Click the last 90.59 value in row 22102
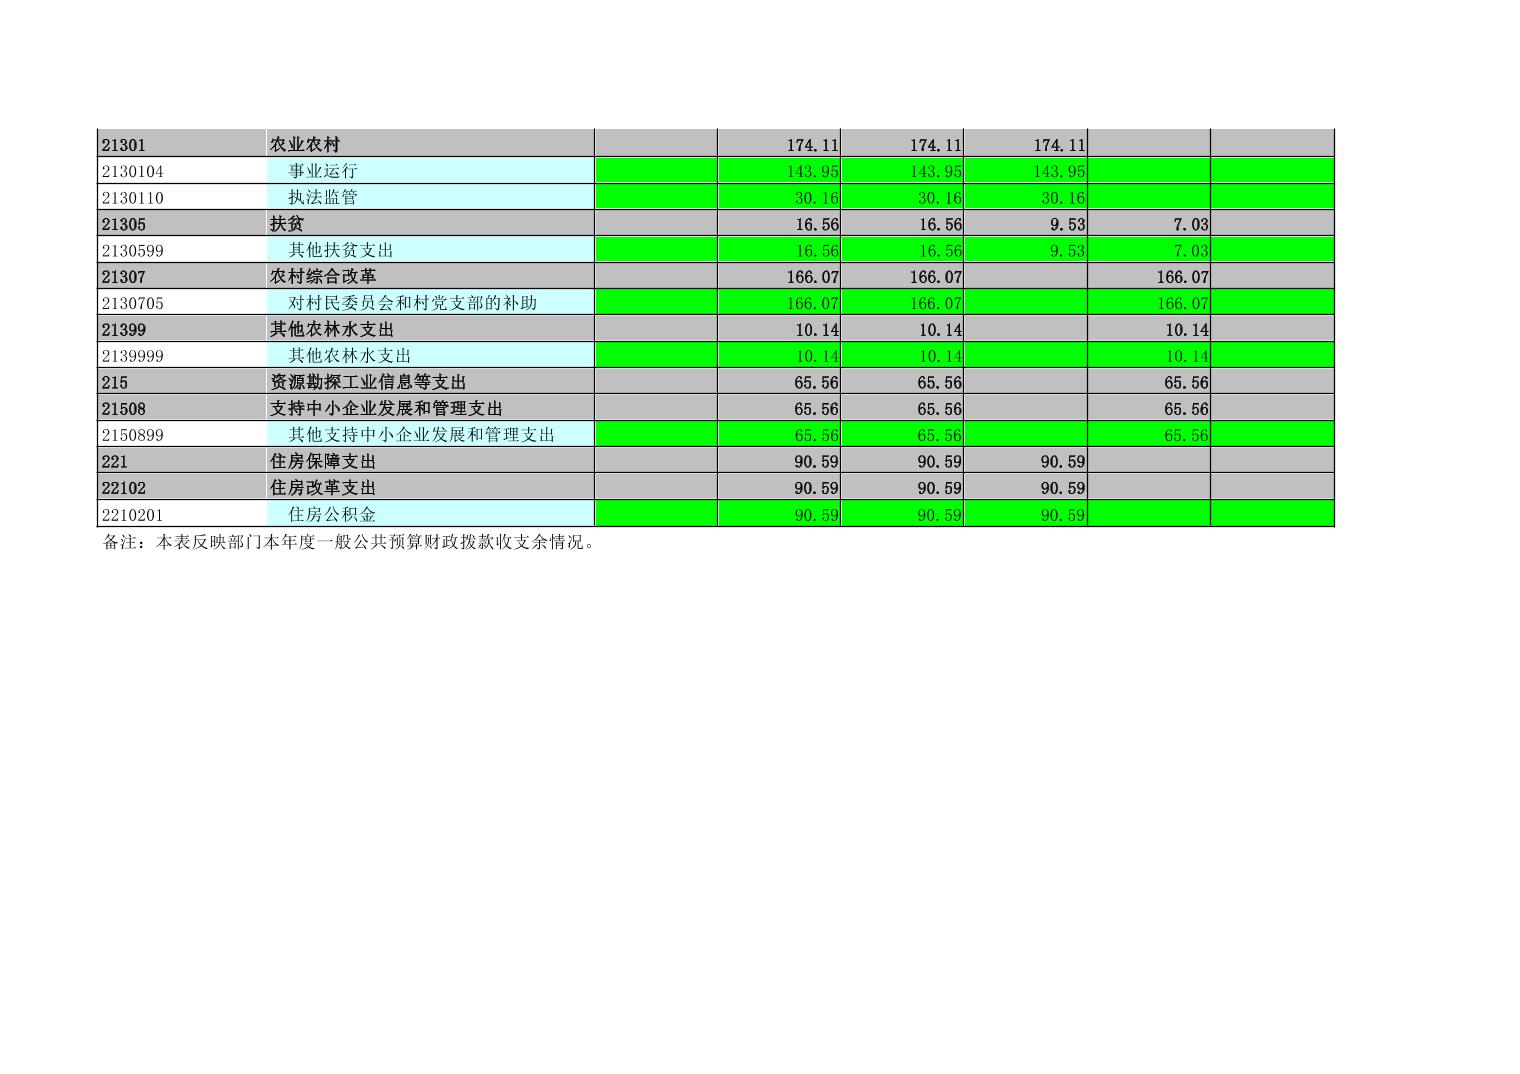 [1063, 488]
